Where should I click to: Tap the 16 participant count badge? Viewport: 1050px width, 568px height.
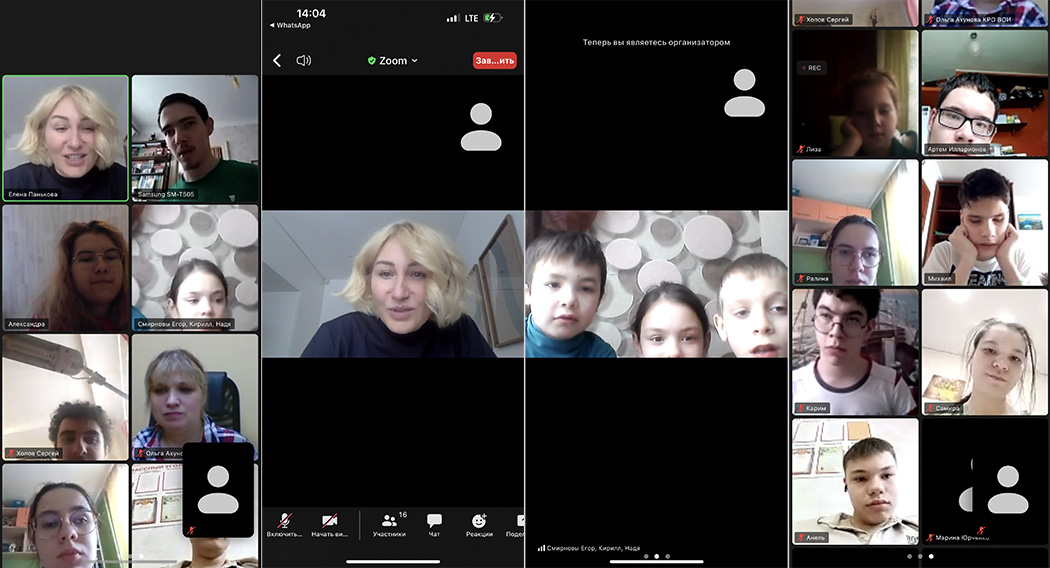403,514
